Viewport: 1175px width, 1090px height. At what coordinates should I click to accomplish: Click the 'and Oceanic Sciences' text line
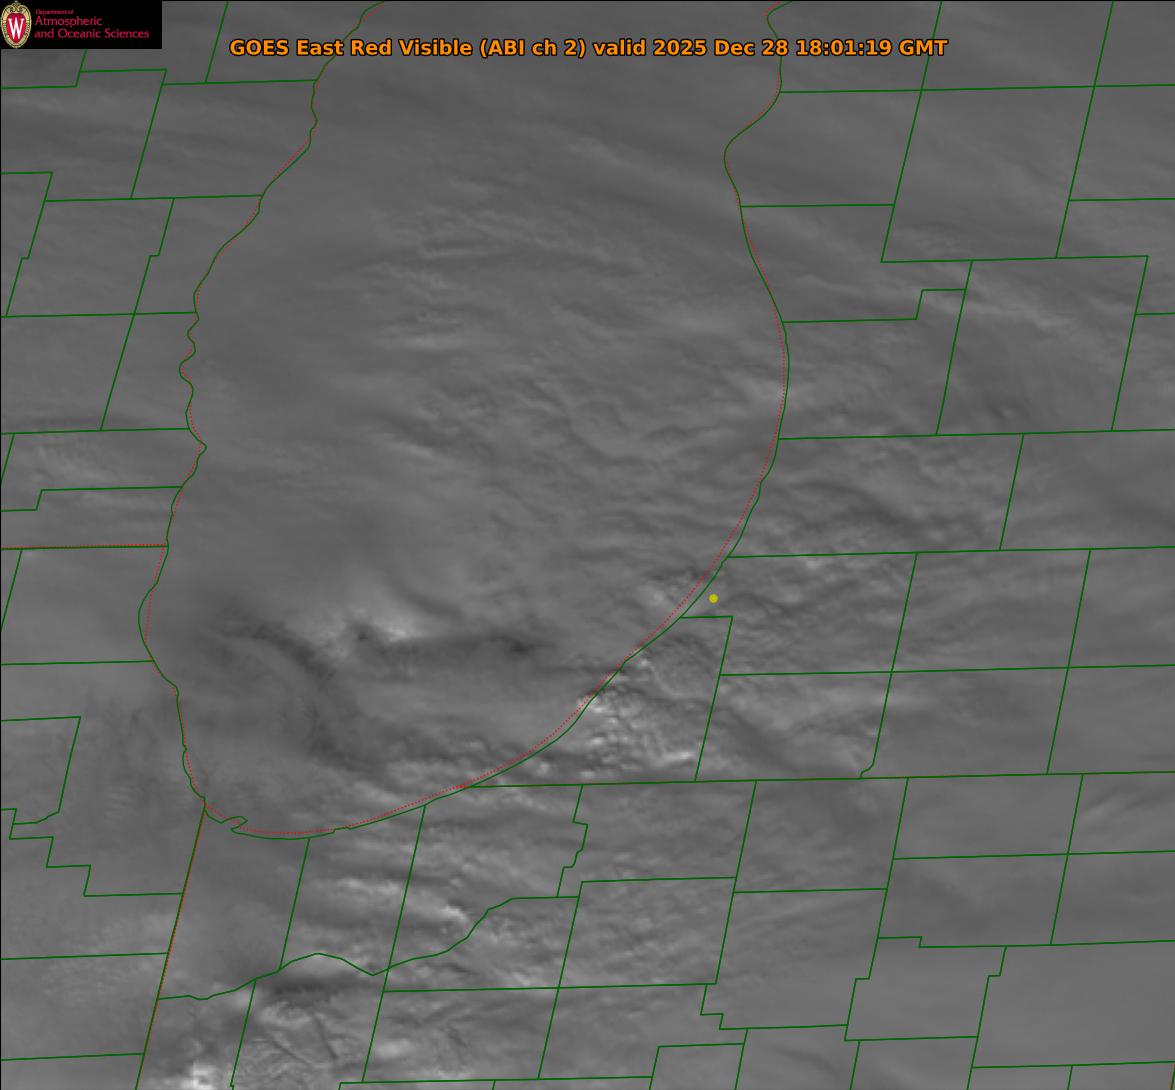click(91, 34)
